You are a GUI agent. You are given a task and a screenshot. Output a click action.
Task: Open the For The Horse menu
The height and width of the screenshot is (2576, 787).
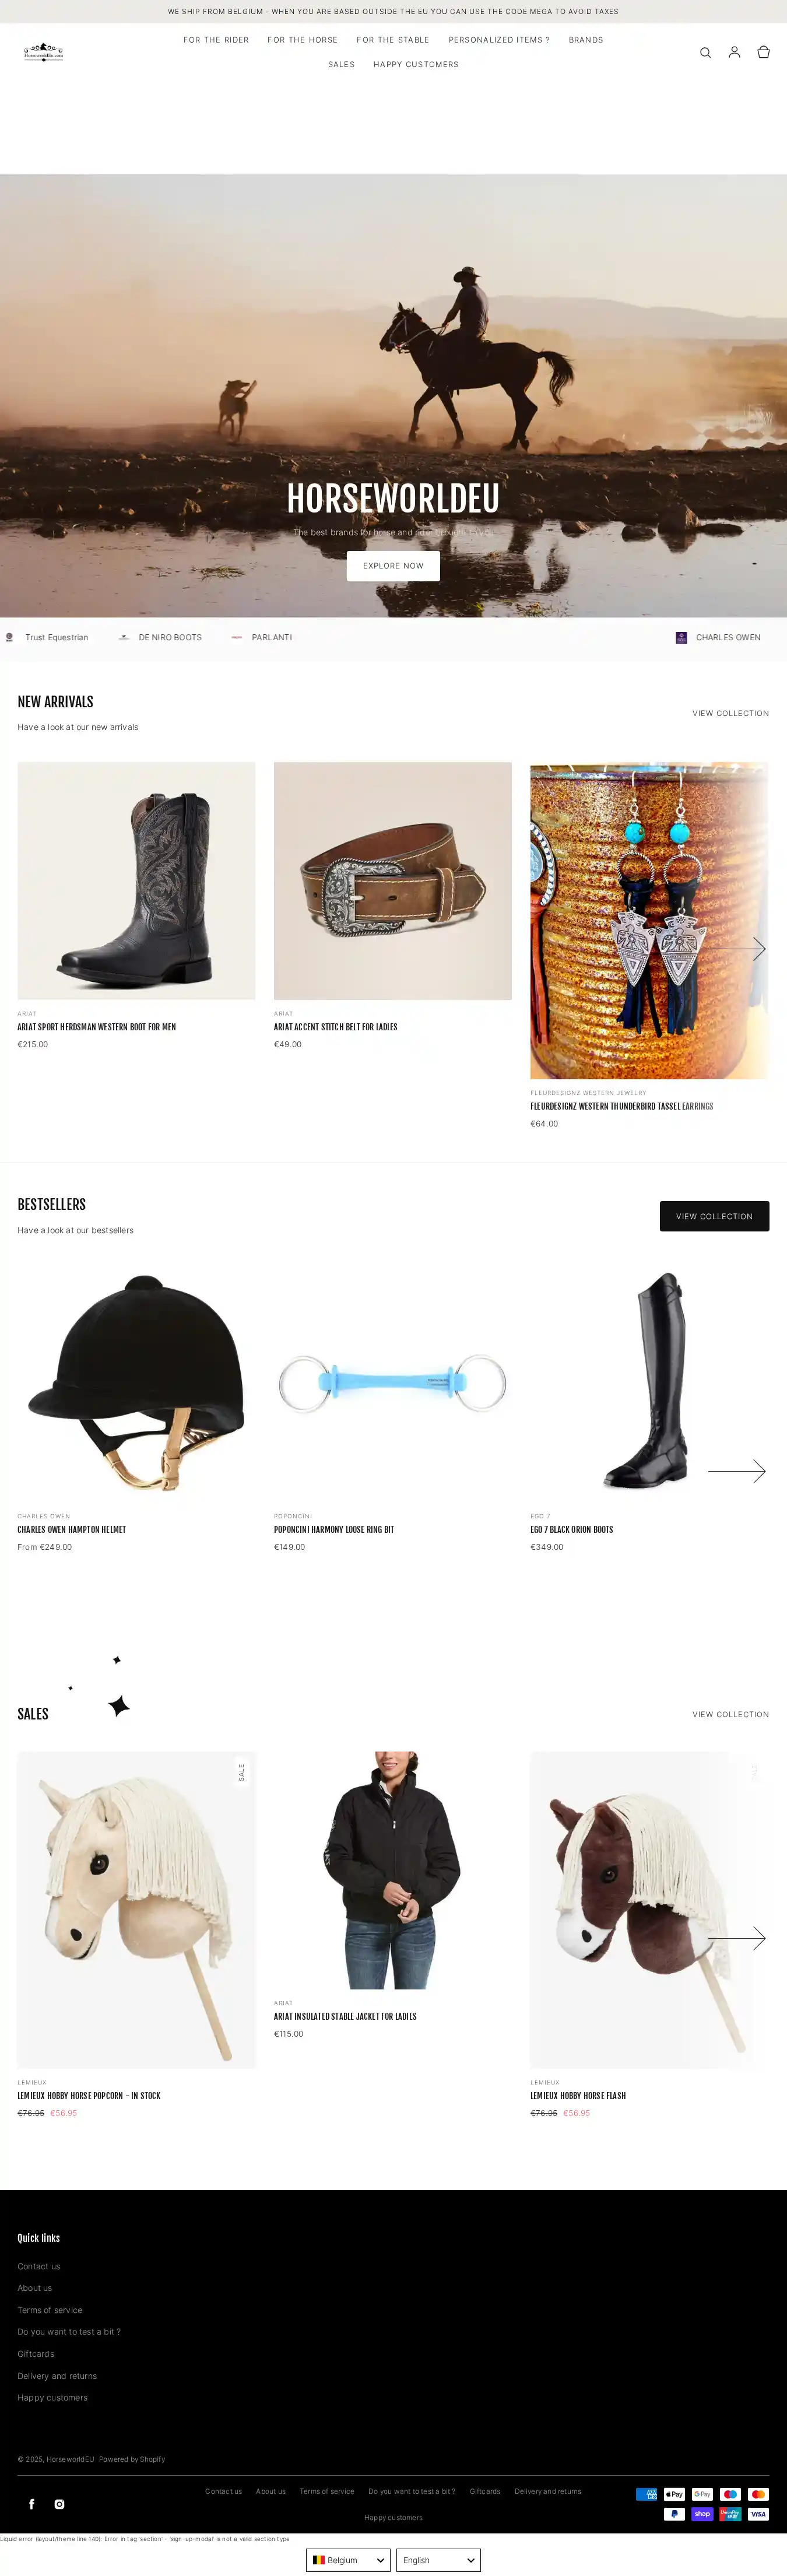302,40
